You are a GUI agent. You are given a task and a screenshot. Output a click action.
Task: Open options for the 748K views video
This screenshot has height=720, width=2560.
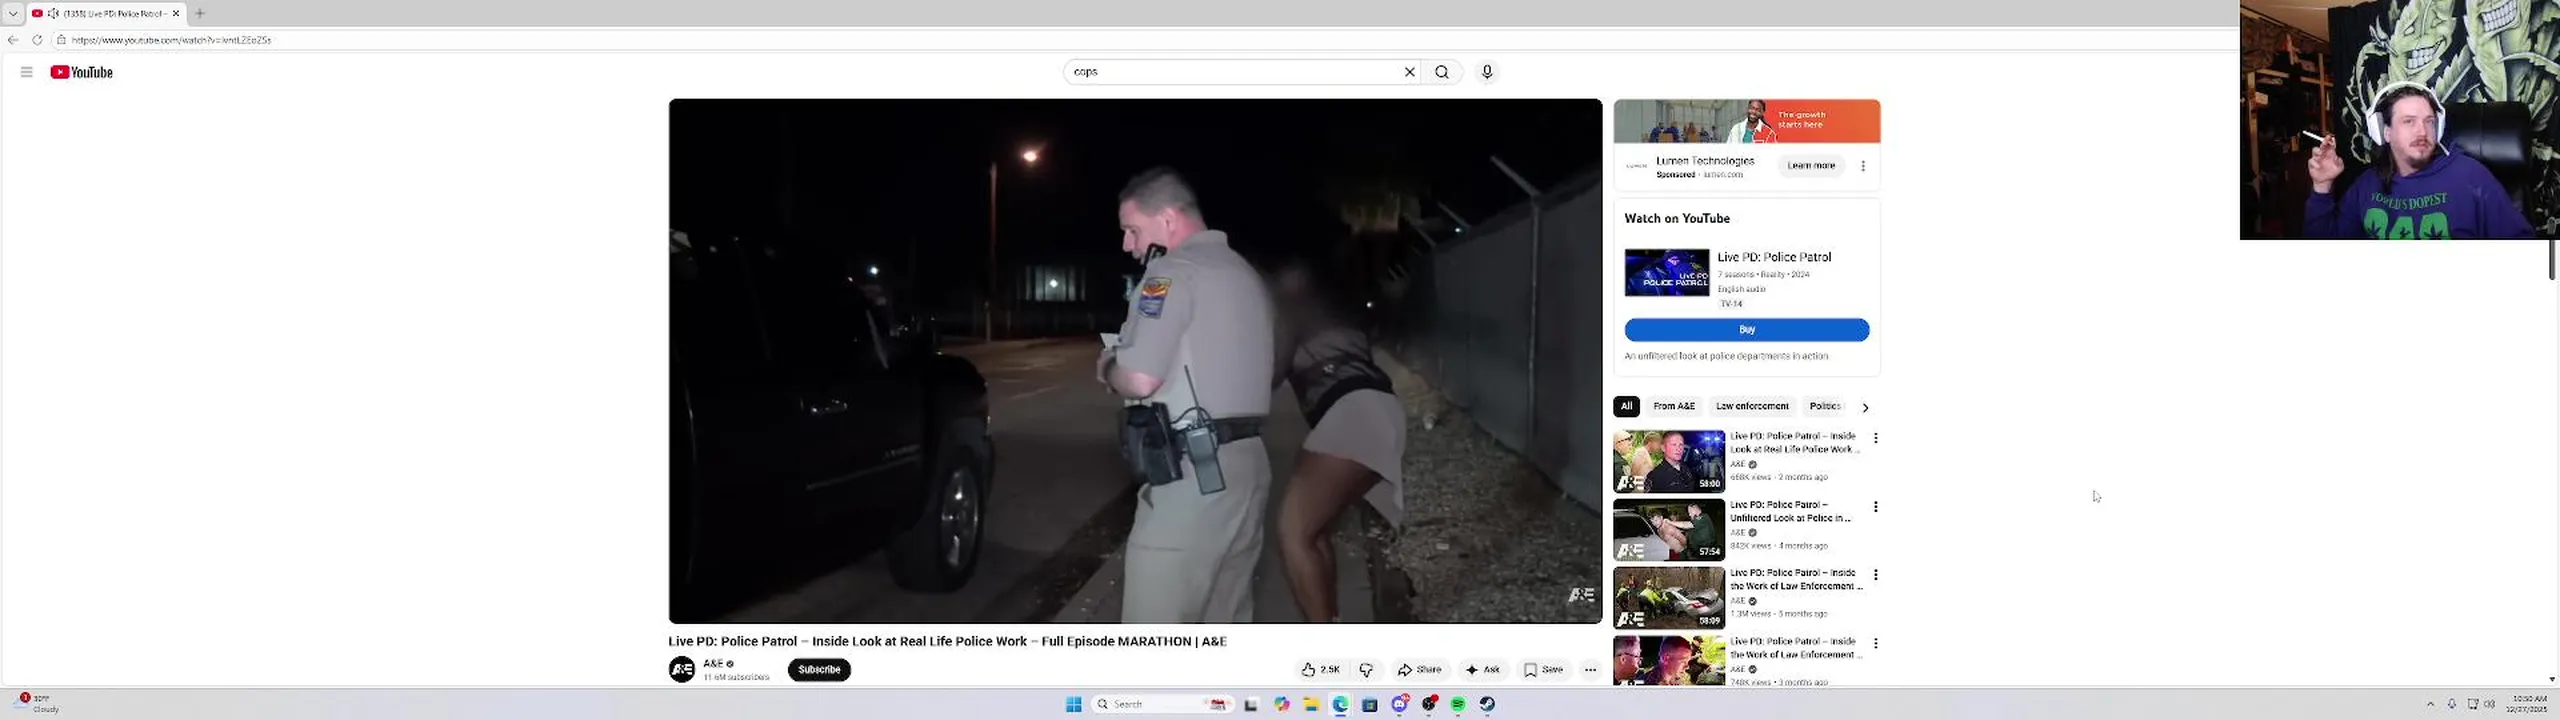tap(1876, 643)
